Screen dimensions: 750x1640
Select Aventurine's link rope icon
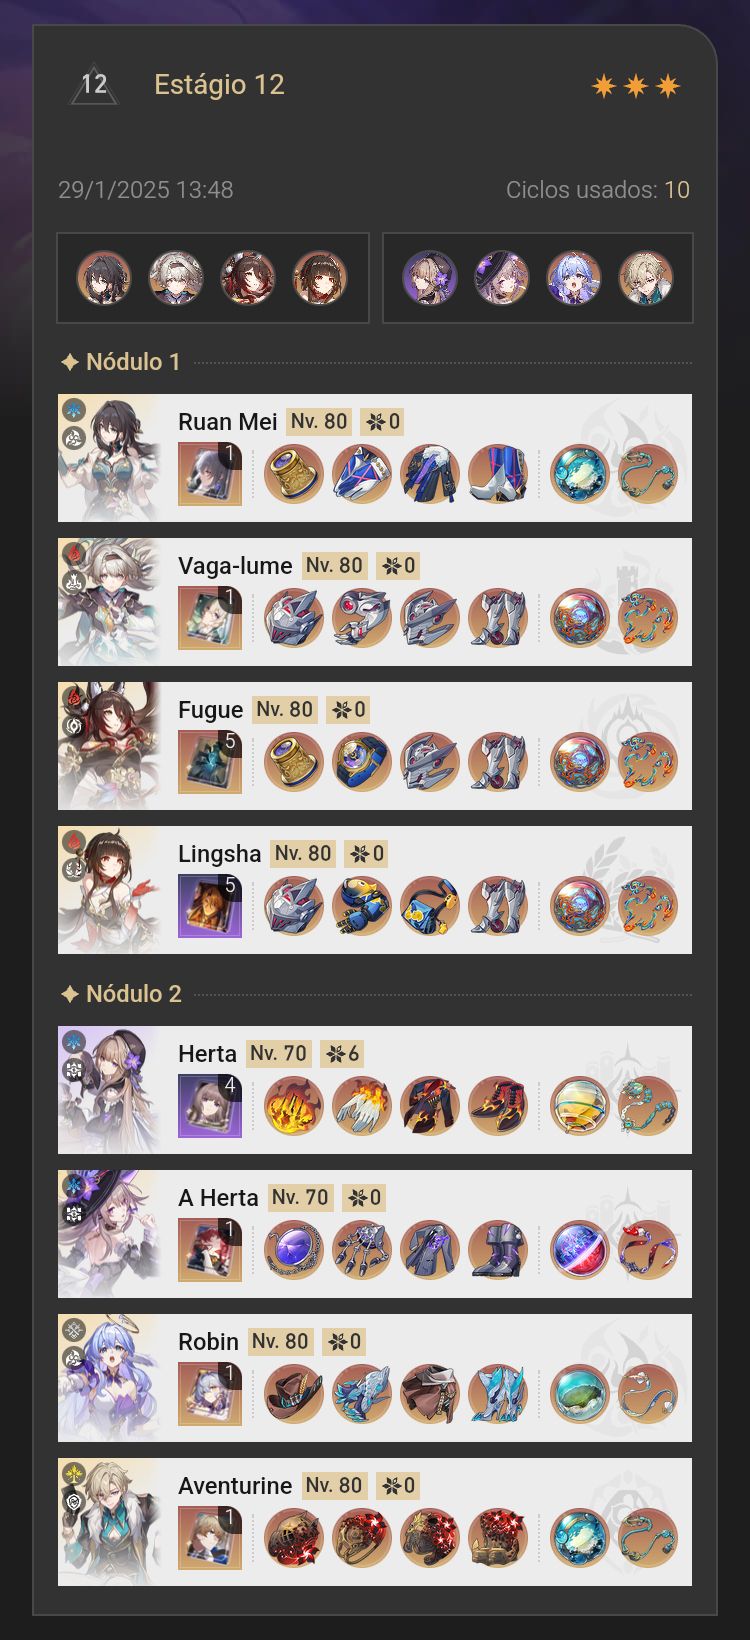click(648, 1538)
